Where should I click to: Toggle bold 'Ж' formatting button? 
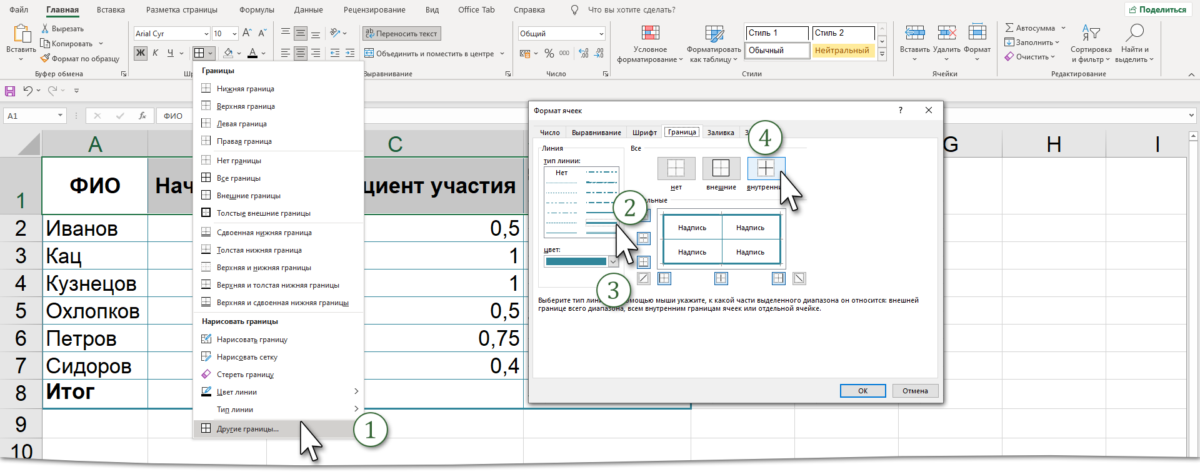pyautogui.click(x=141, y=53)
